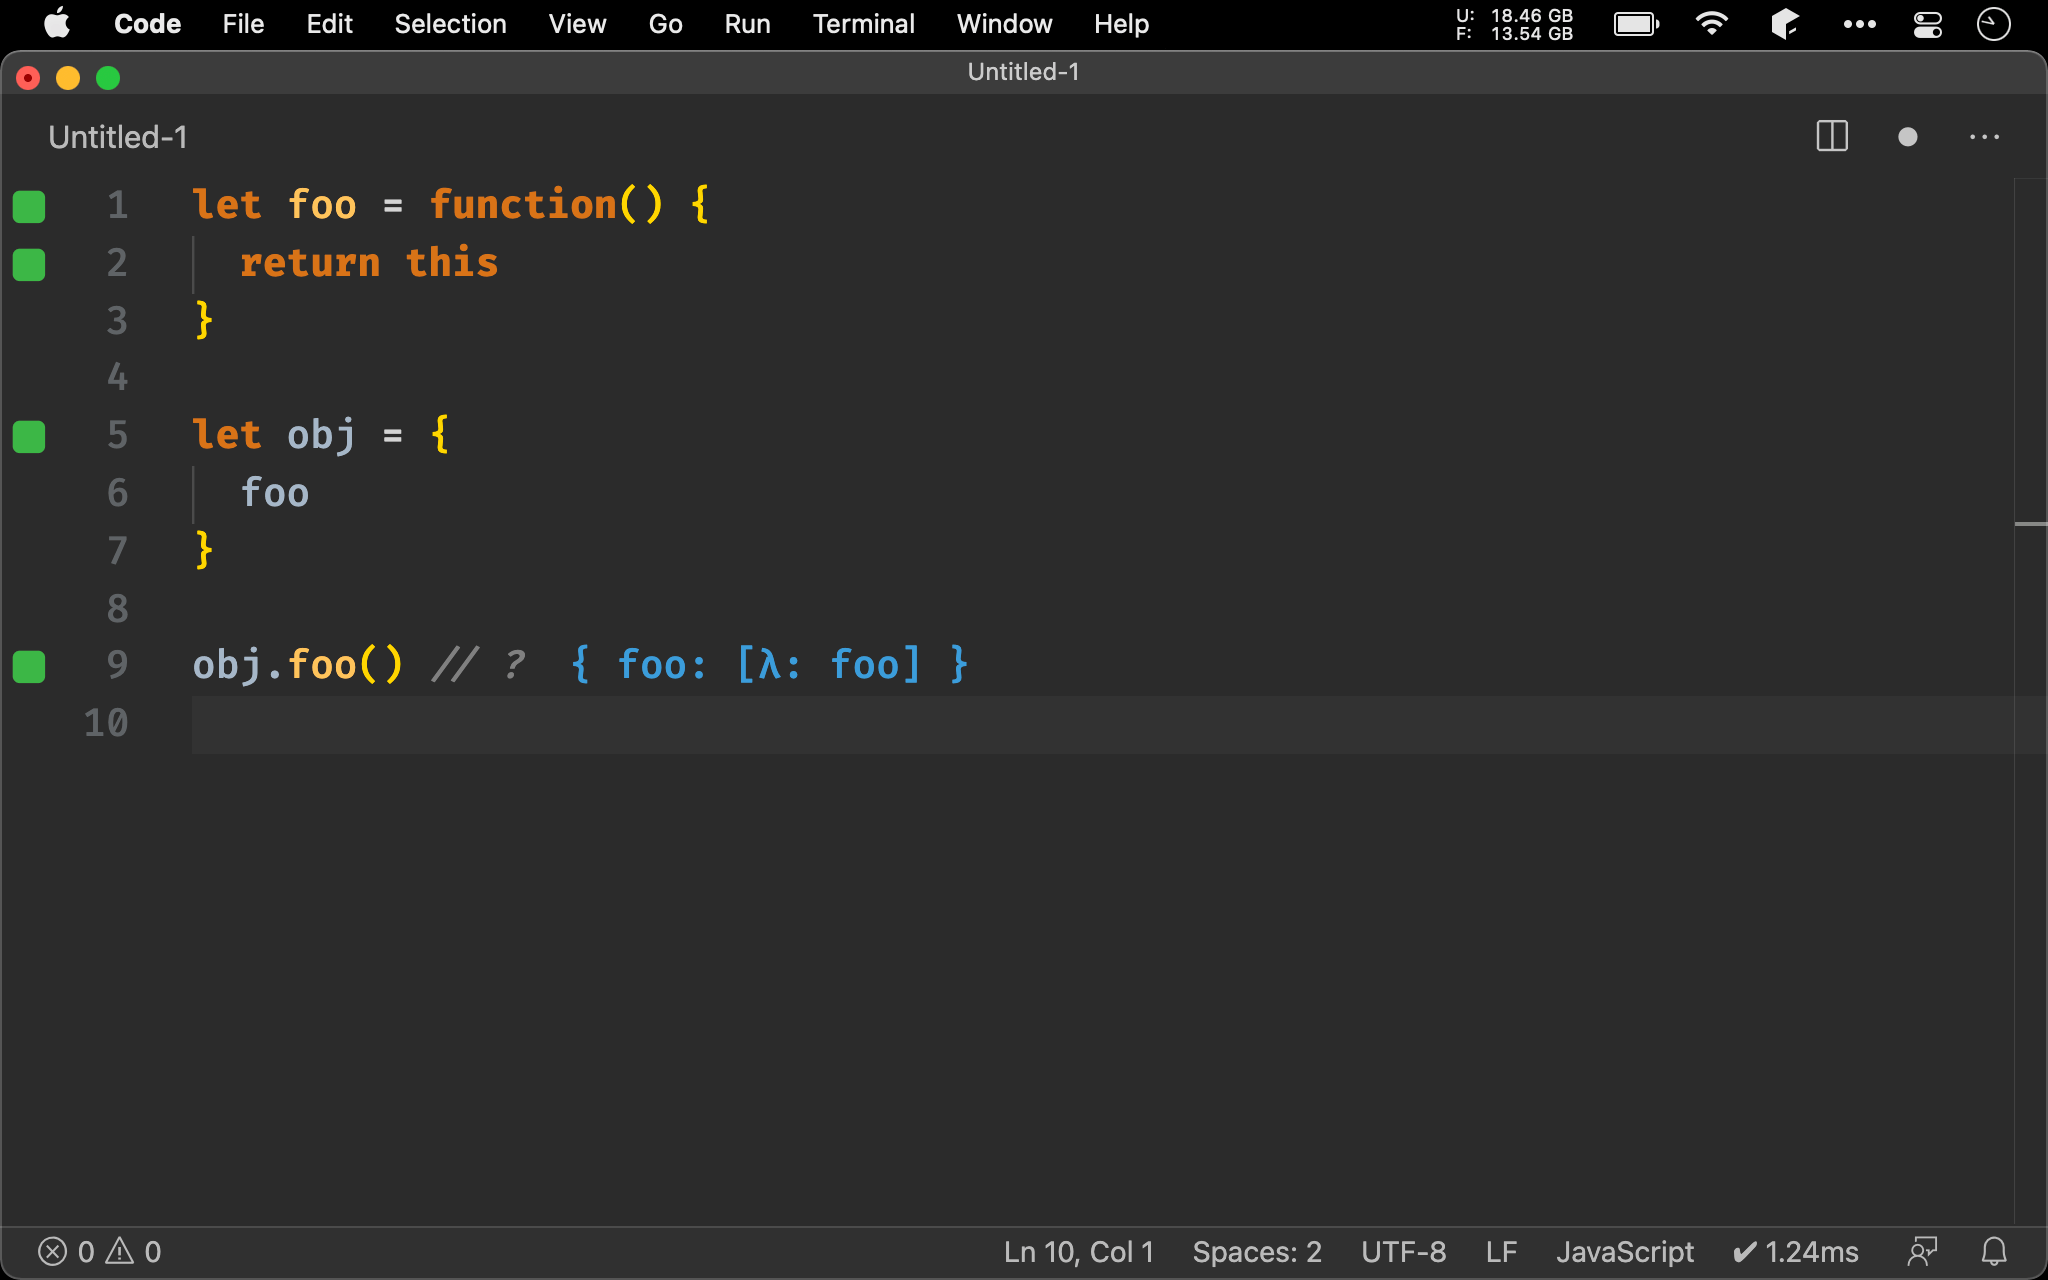Click the JavaScript language mode selector

pyautogui.click(x=1623, y=1251)
